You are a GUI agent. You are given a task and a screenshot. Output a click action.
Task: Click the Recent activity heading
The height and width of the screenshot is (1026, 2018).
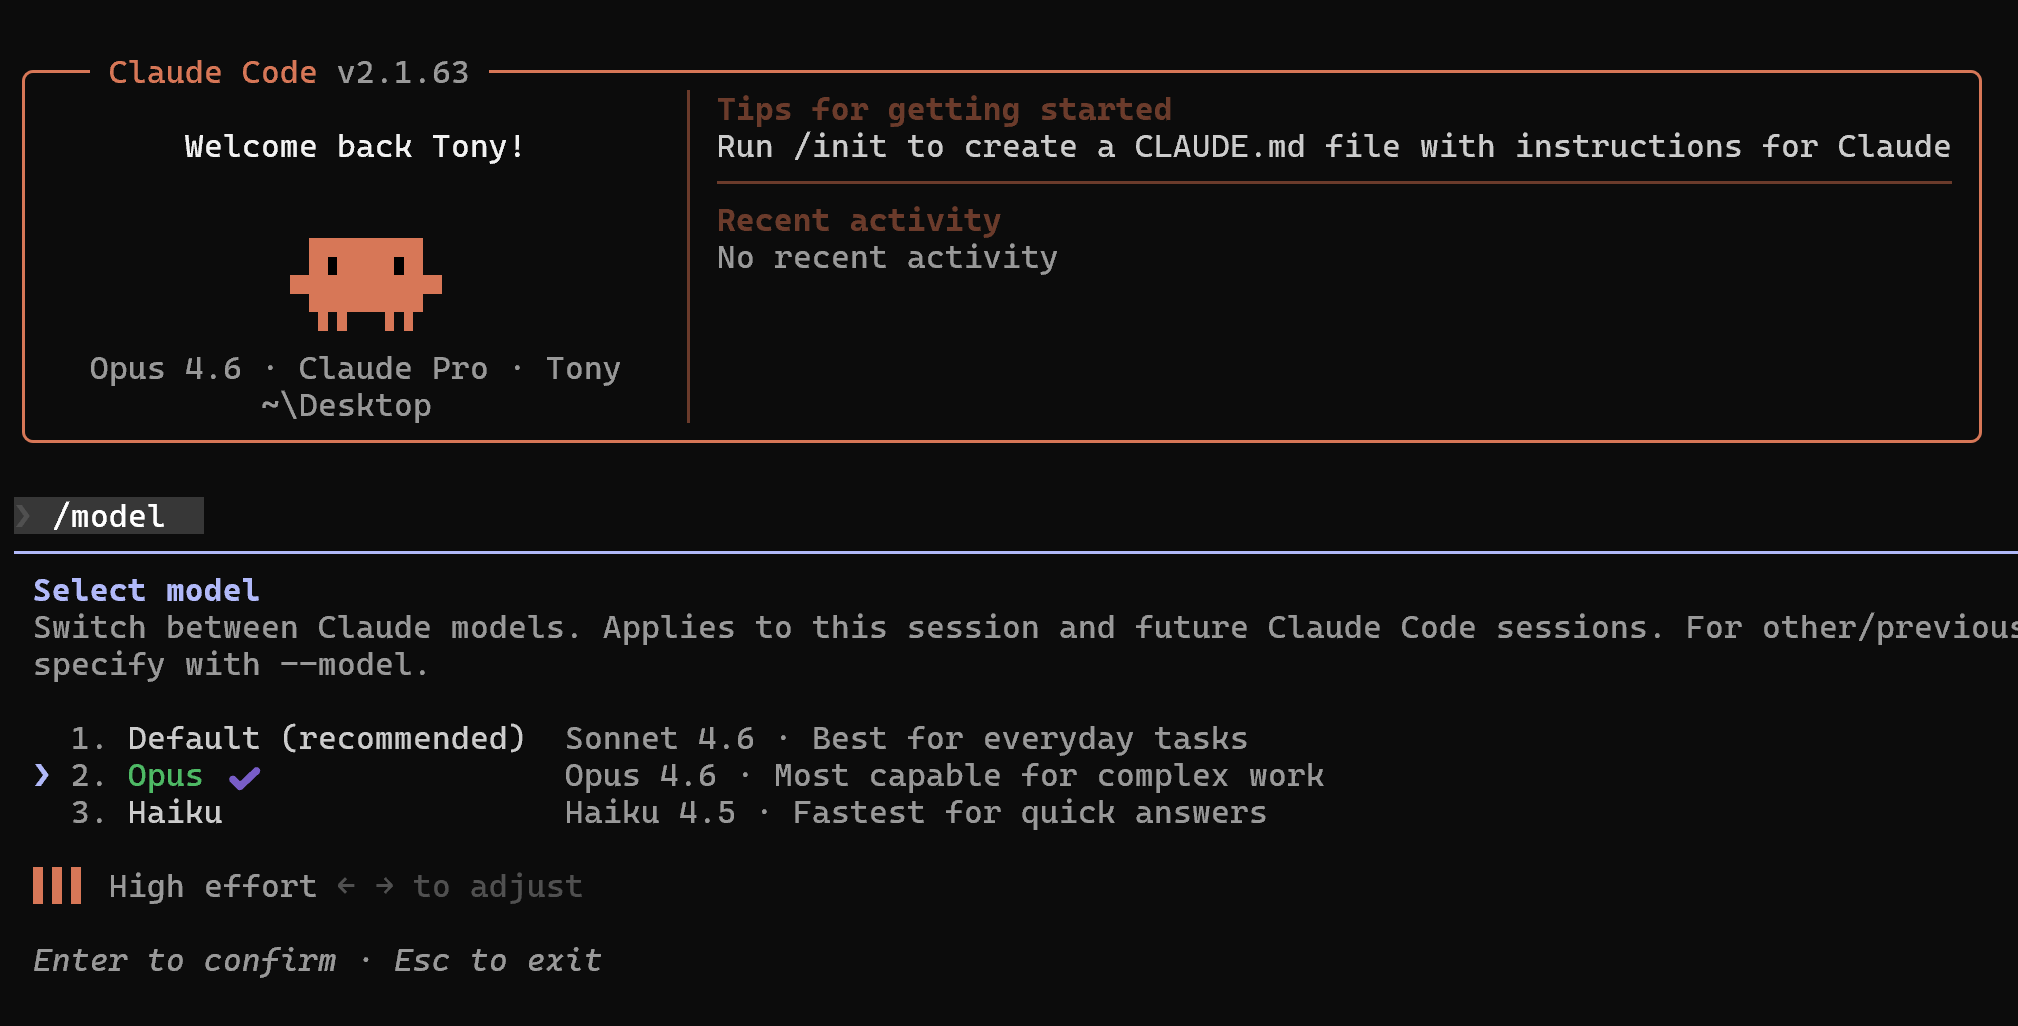[858, 220]
